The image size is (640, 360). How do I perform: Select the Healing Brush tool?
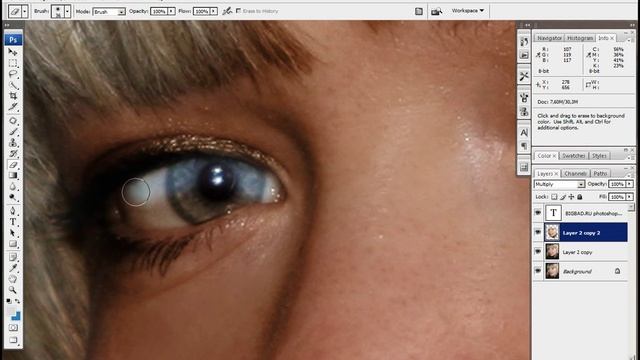point(13,121)
